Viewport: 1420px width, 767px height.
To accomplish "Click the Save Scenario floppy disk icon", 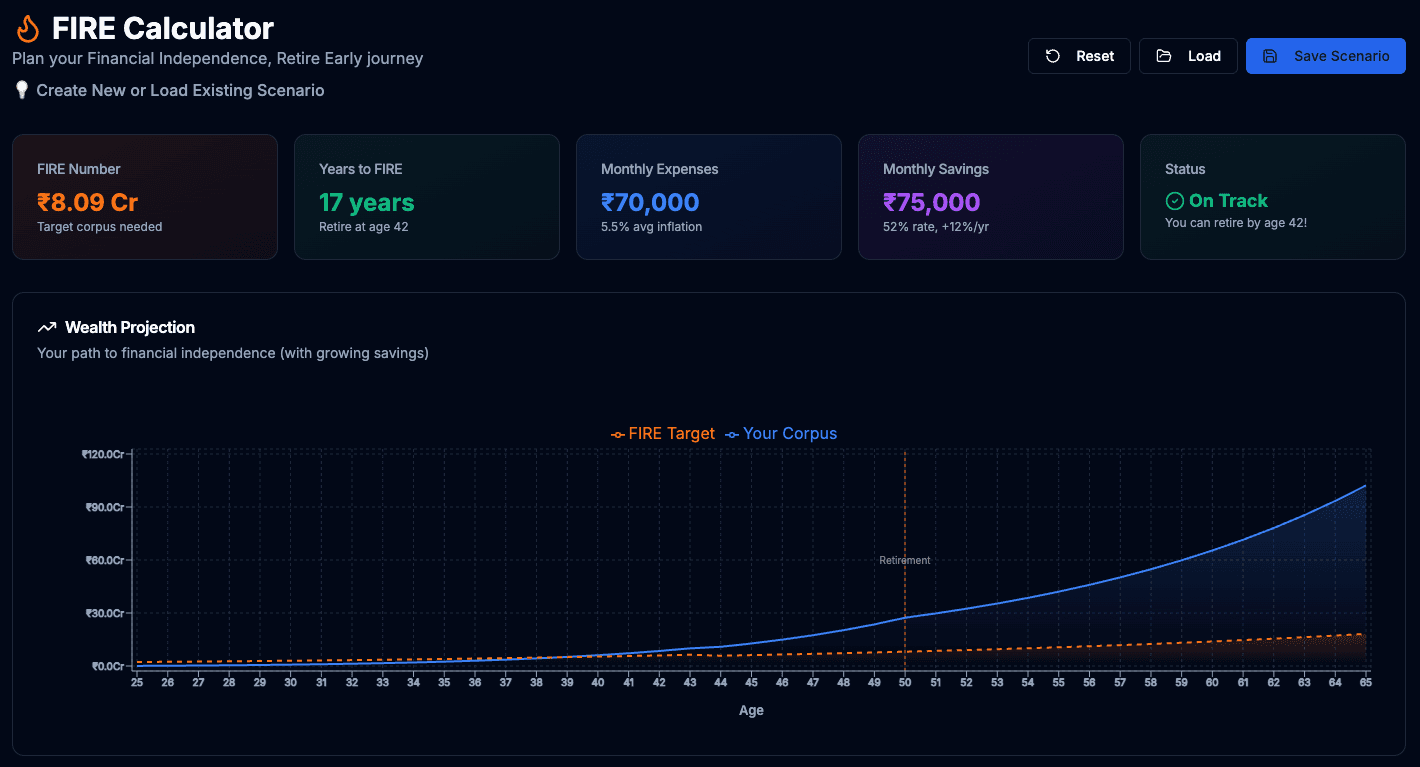I will click(1270, 56).
